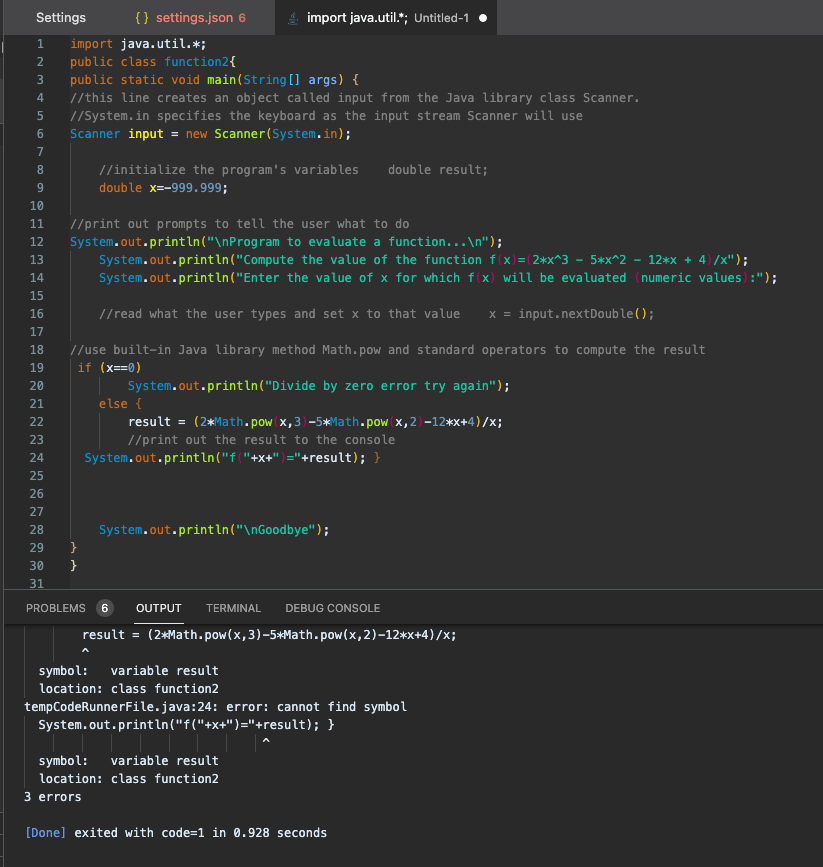Image resolution: width=823 pixels, height=867 pixels.
Task: Switch to the Settings tab
Action: coord(60,17)
